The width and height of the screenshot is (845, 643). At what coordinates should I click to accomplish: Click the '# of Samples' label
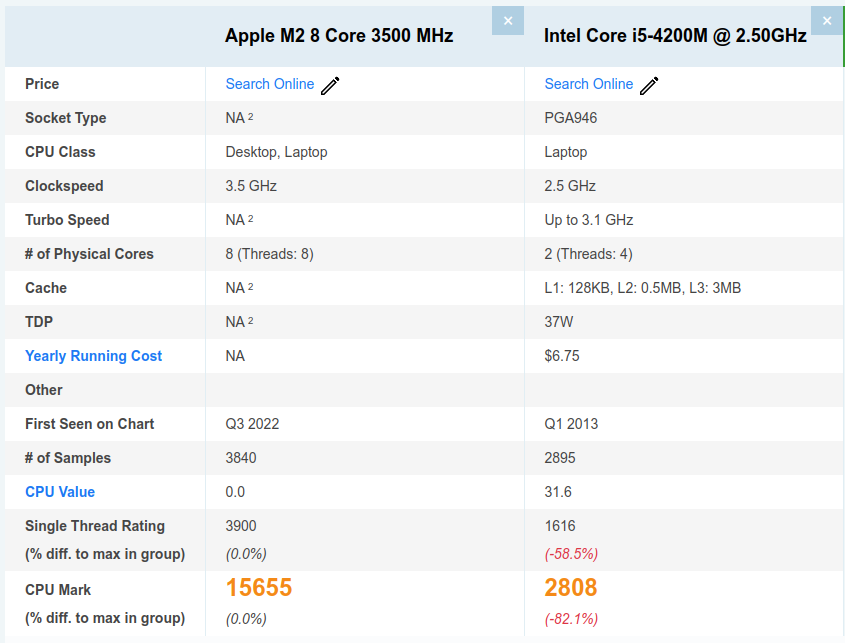pos(68,458)
